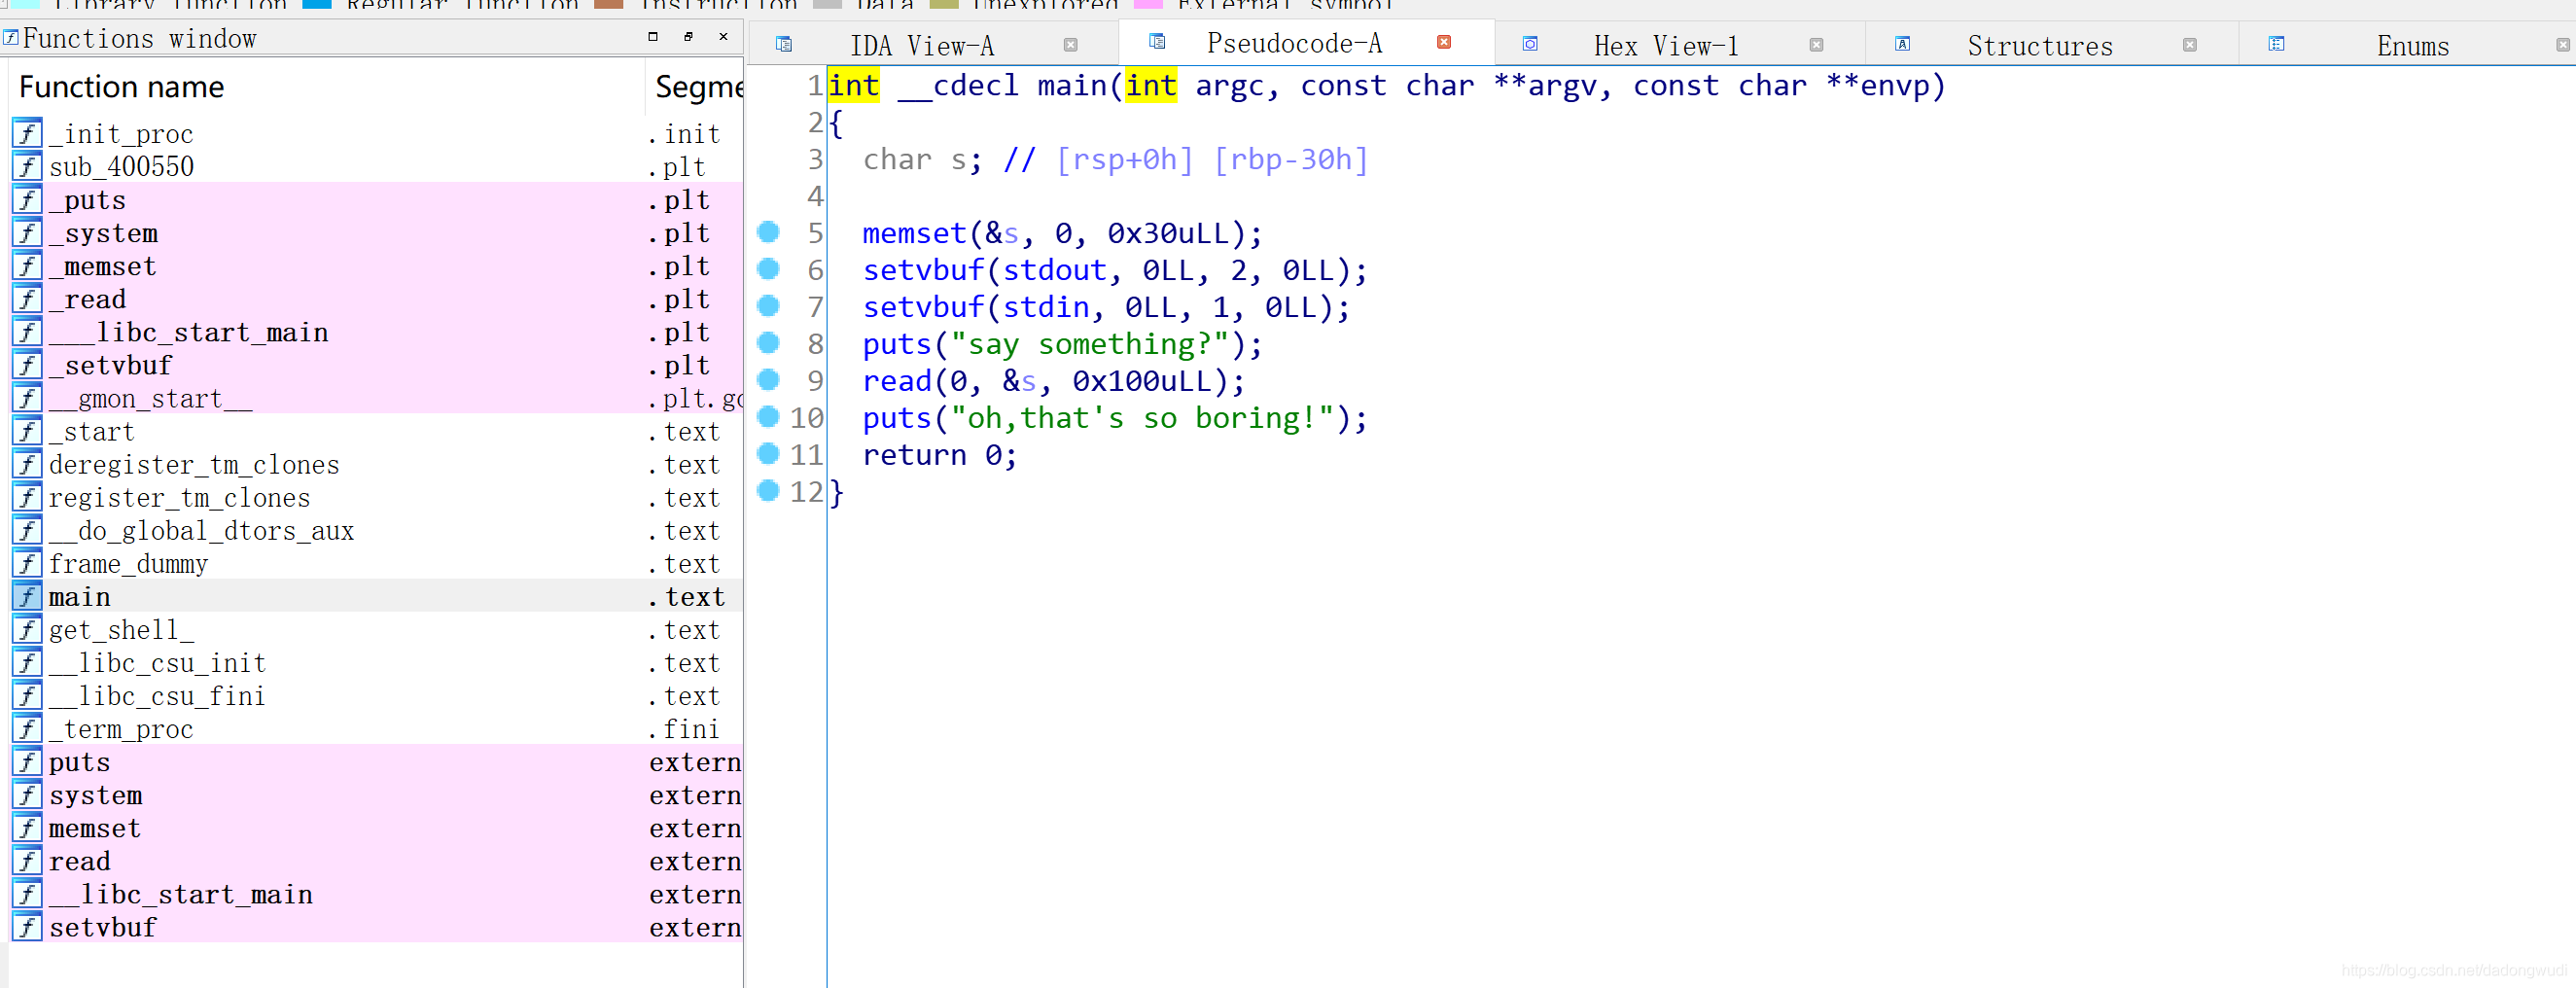The height and width of the screenshot is (988, 2576).
Task: Toggle breakpoint on line 7 setvbuf stdin
Action: pyautogui.click(x=768, y=306)
